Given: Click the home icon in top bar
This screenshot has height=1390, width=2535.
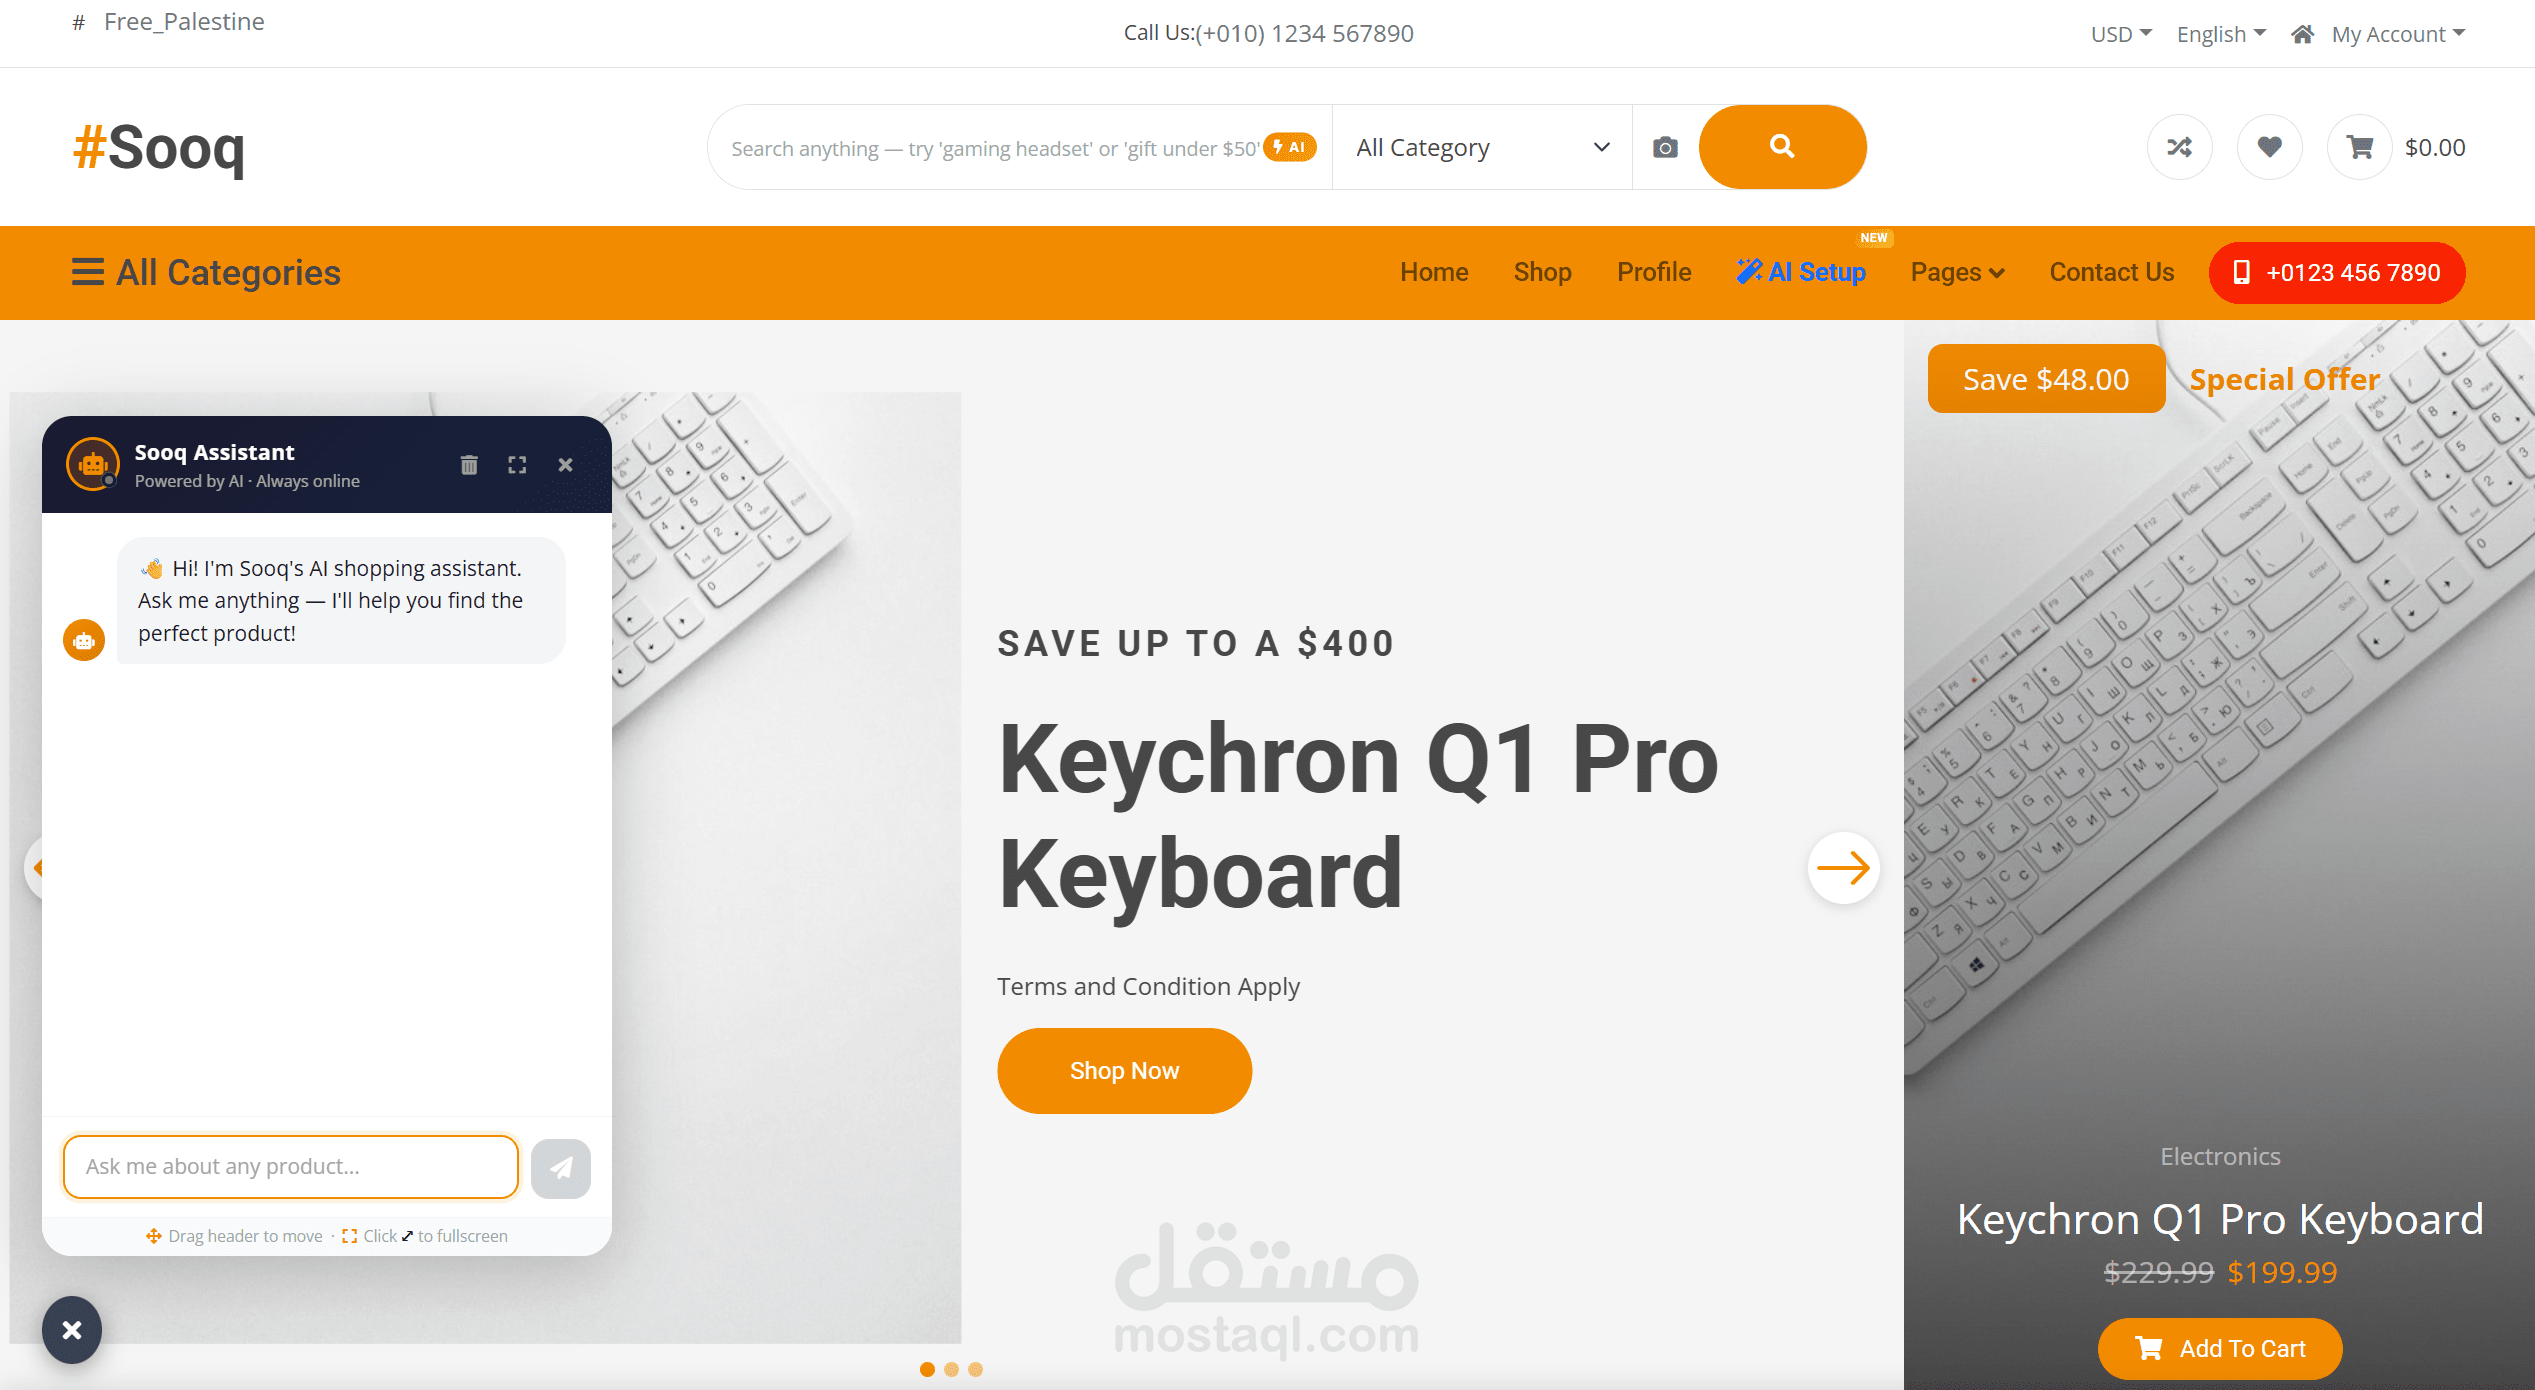Looking at the screenshot, I should tap(2302, 34).
